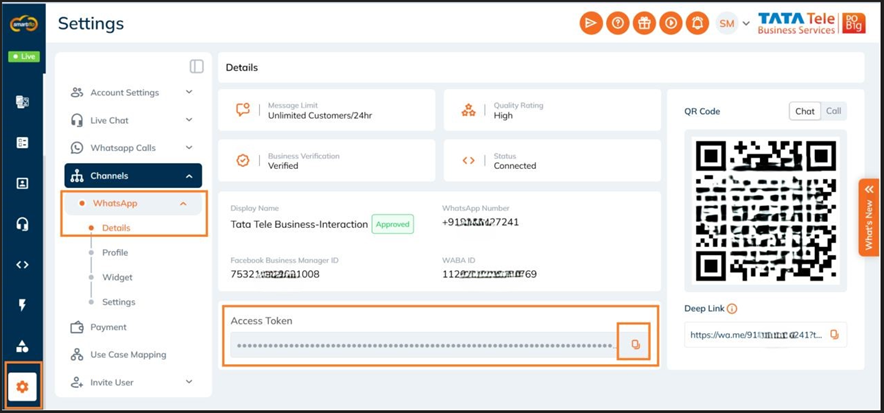Copy the Access Token

click(x=635, y=344)
